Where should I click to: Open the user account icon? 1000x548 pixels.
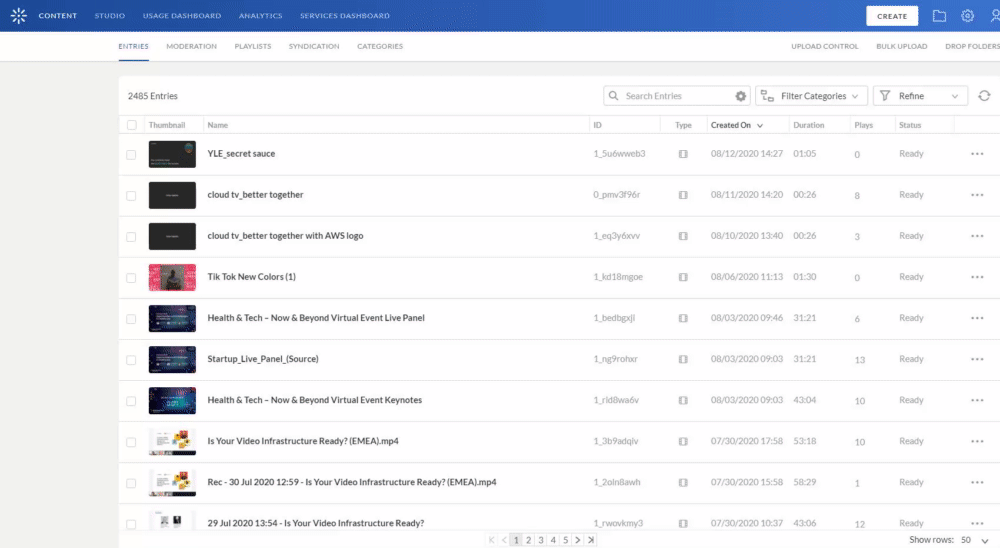[992, 16]
